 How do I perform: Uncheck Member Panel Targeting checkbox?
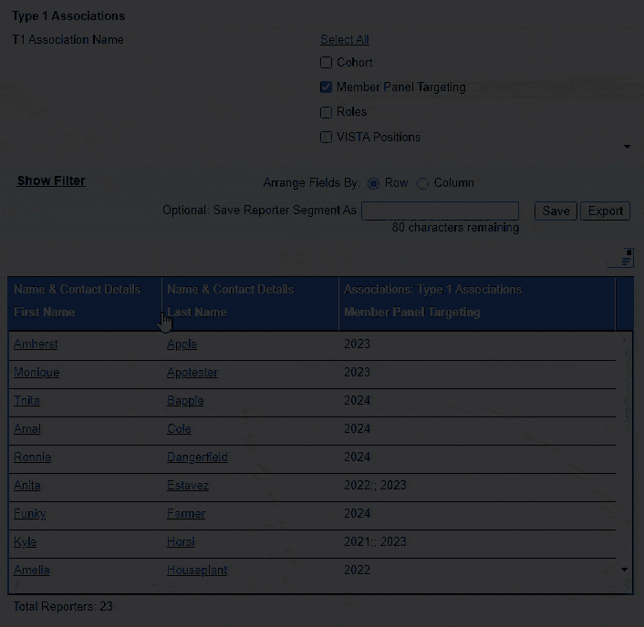click(x=326, y=88)
